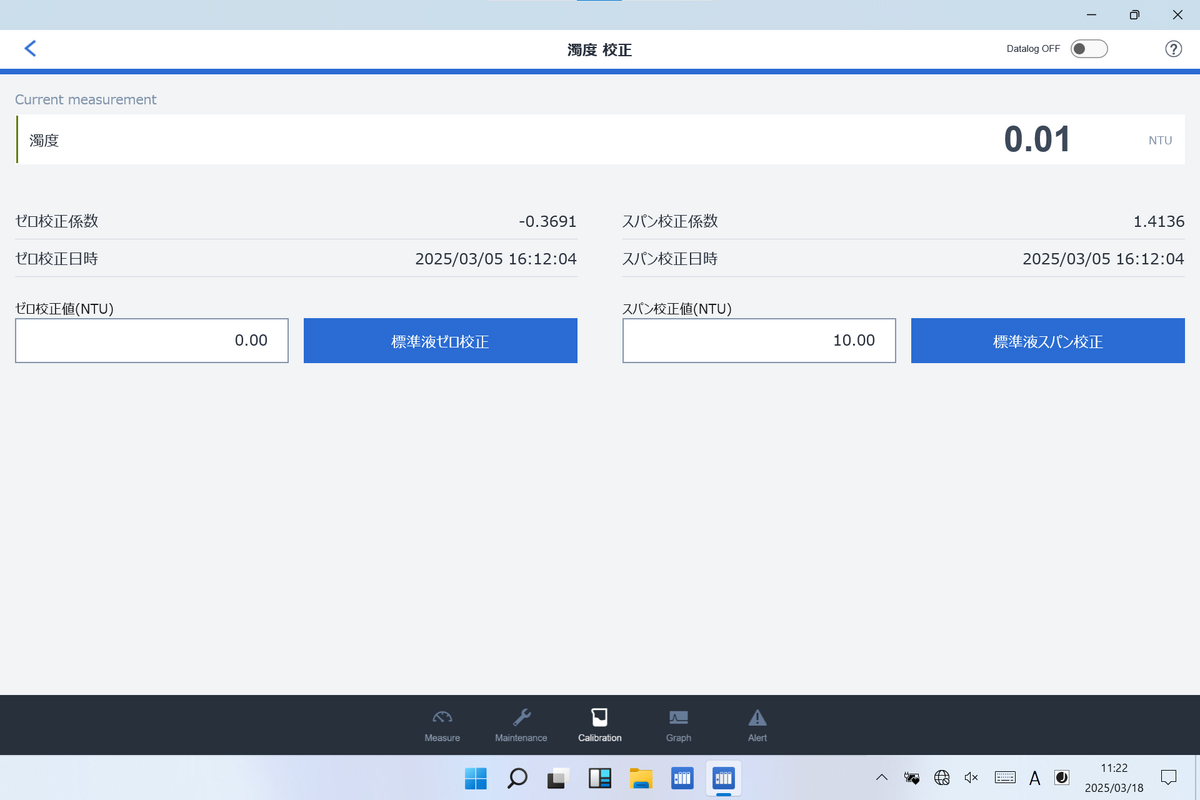Click the touch keyboard tray icon
The height and width of the screenshot is (800, 1200).
pos(1005,778)
